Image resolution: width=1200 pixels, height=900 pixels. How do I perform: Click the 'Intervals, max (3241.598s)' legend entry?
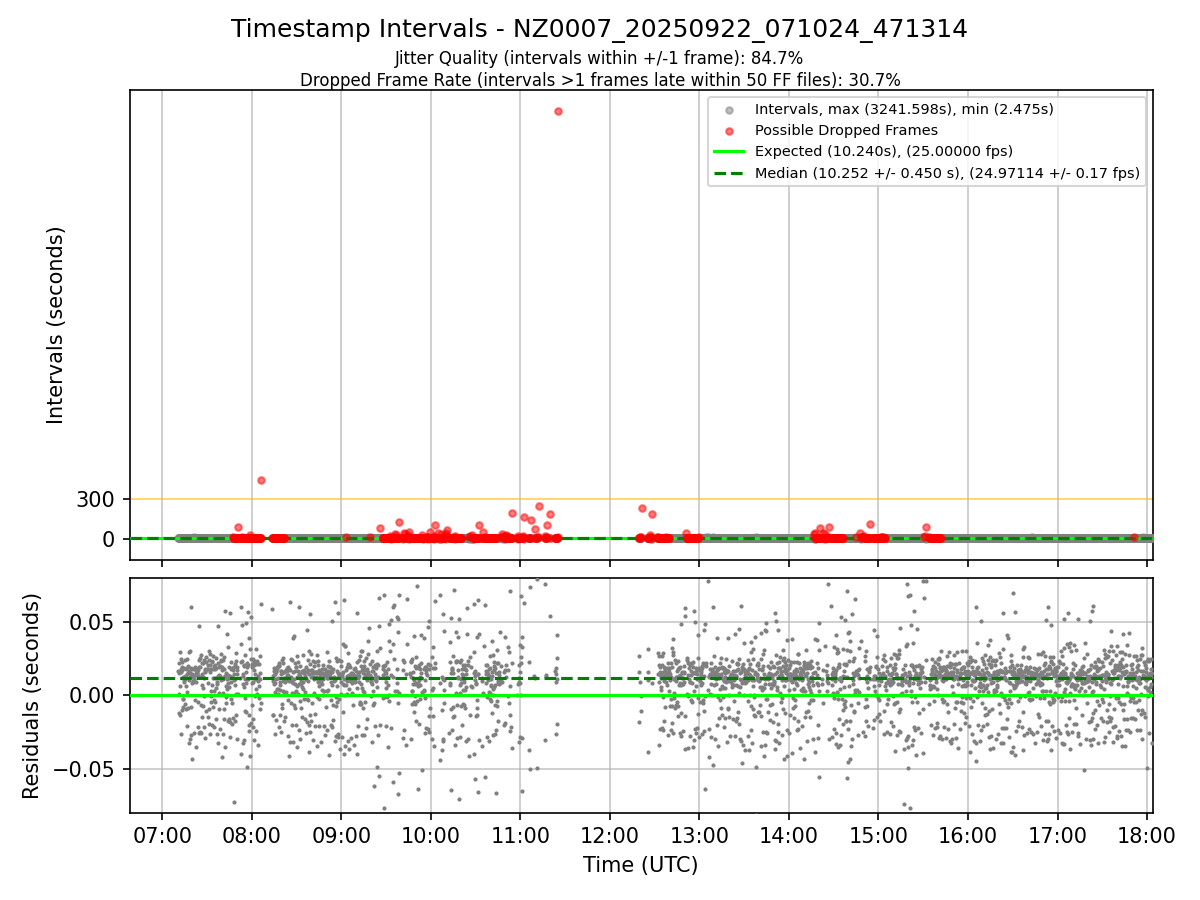point(904,109)
